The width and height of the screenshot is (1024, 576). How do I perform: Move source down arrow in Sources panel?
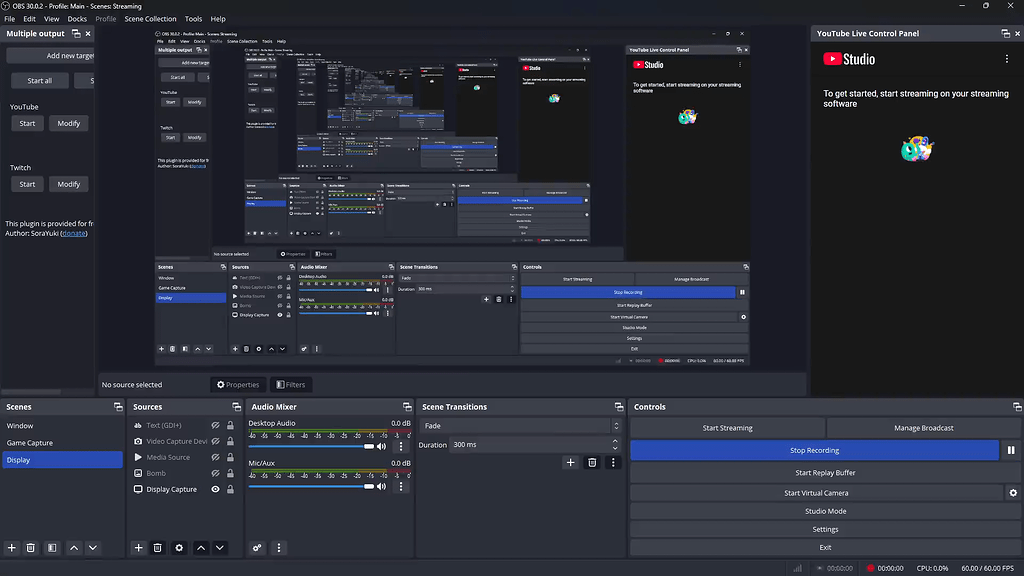coord(220,548)
